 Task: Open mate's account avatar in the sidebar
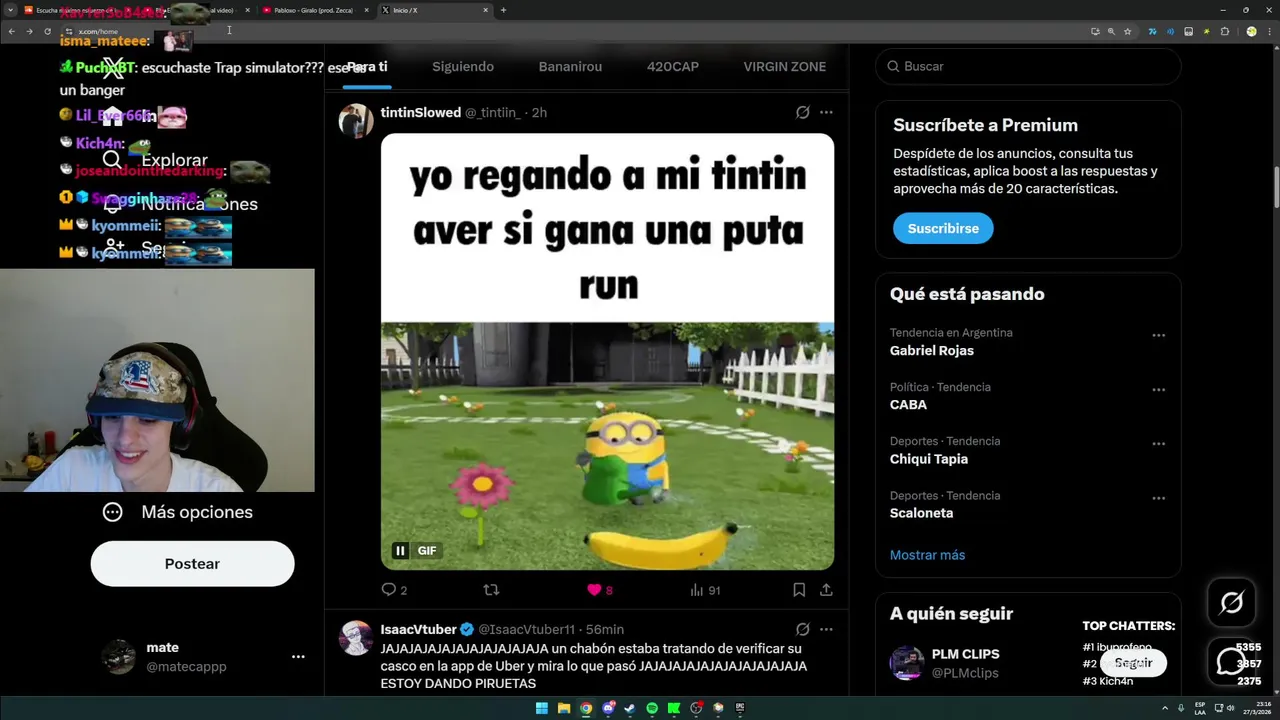pos(119,657)
